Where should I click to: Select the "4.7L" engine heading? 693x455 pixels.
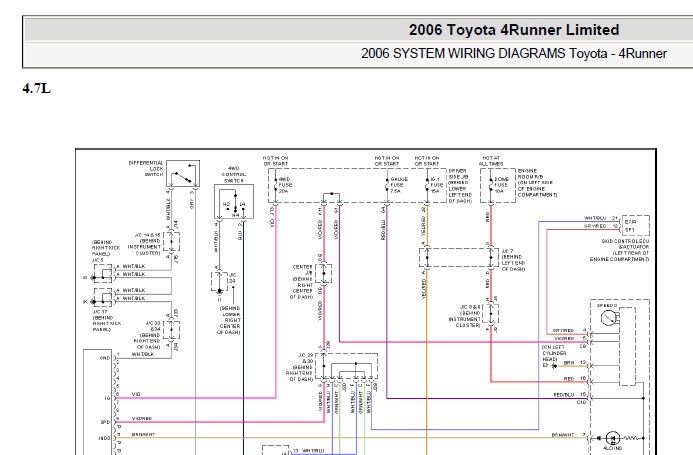[x=37, y=88]
